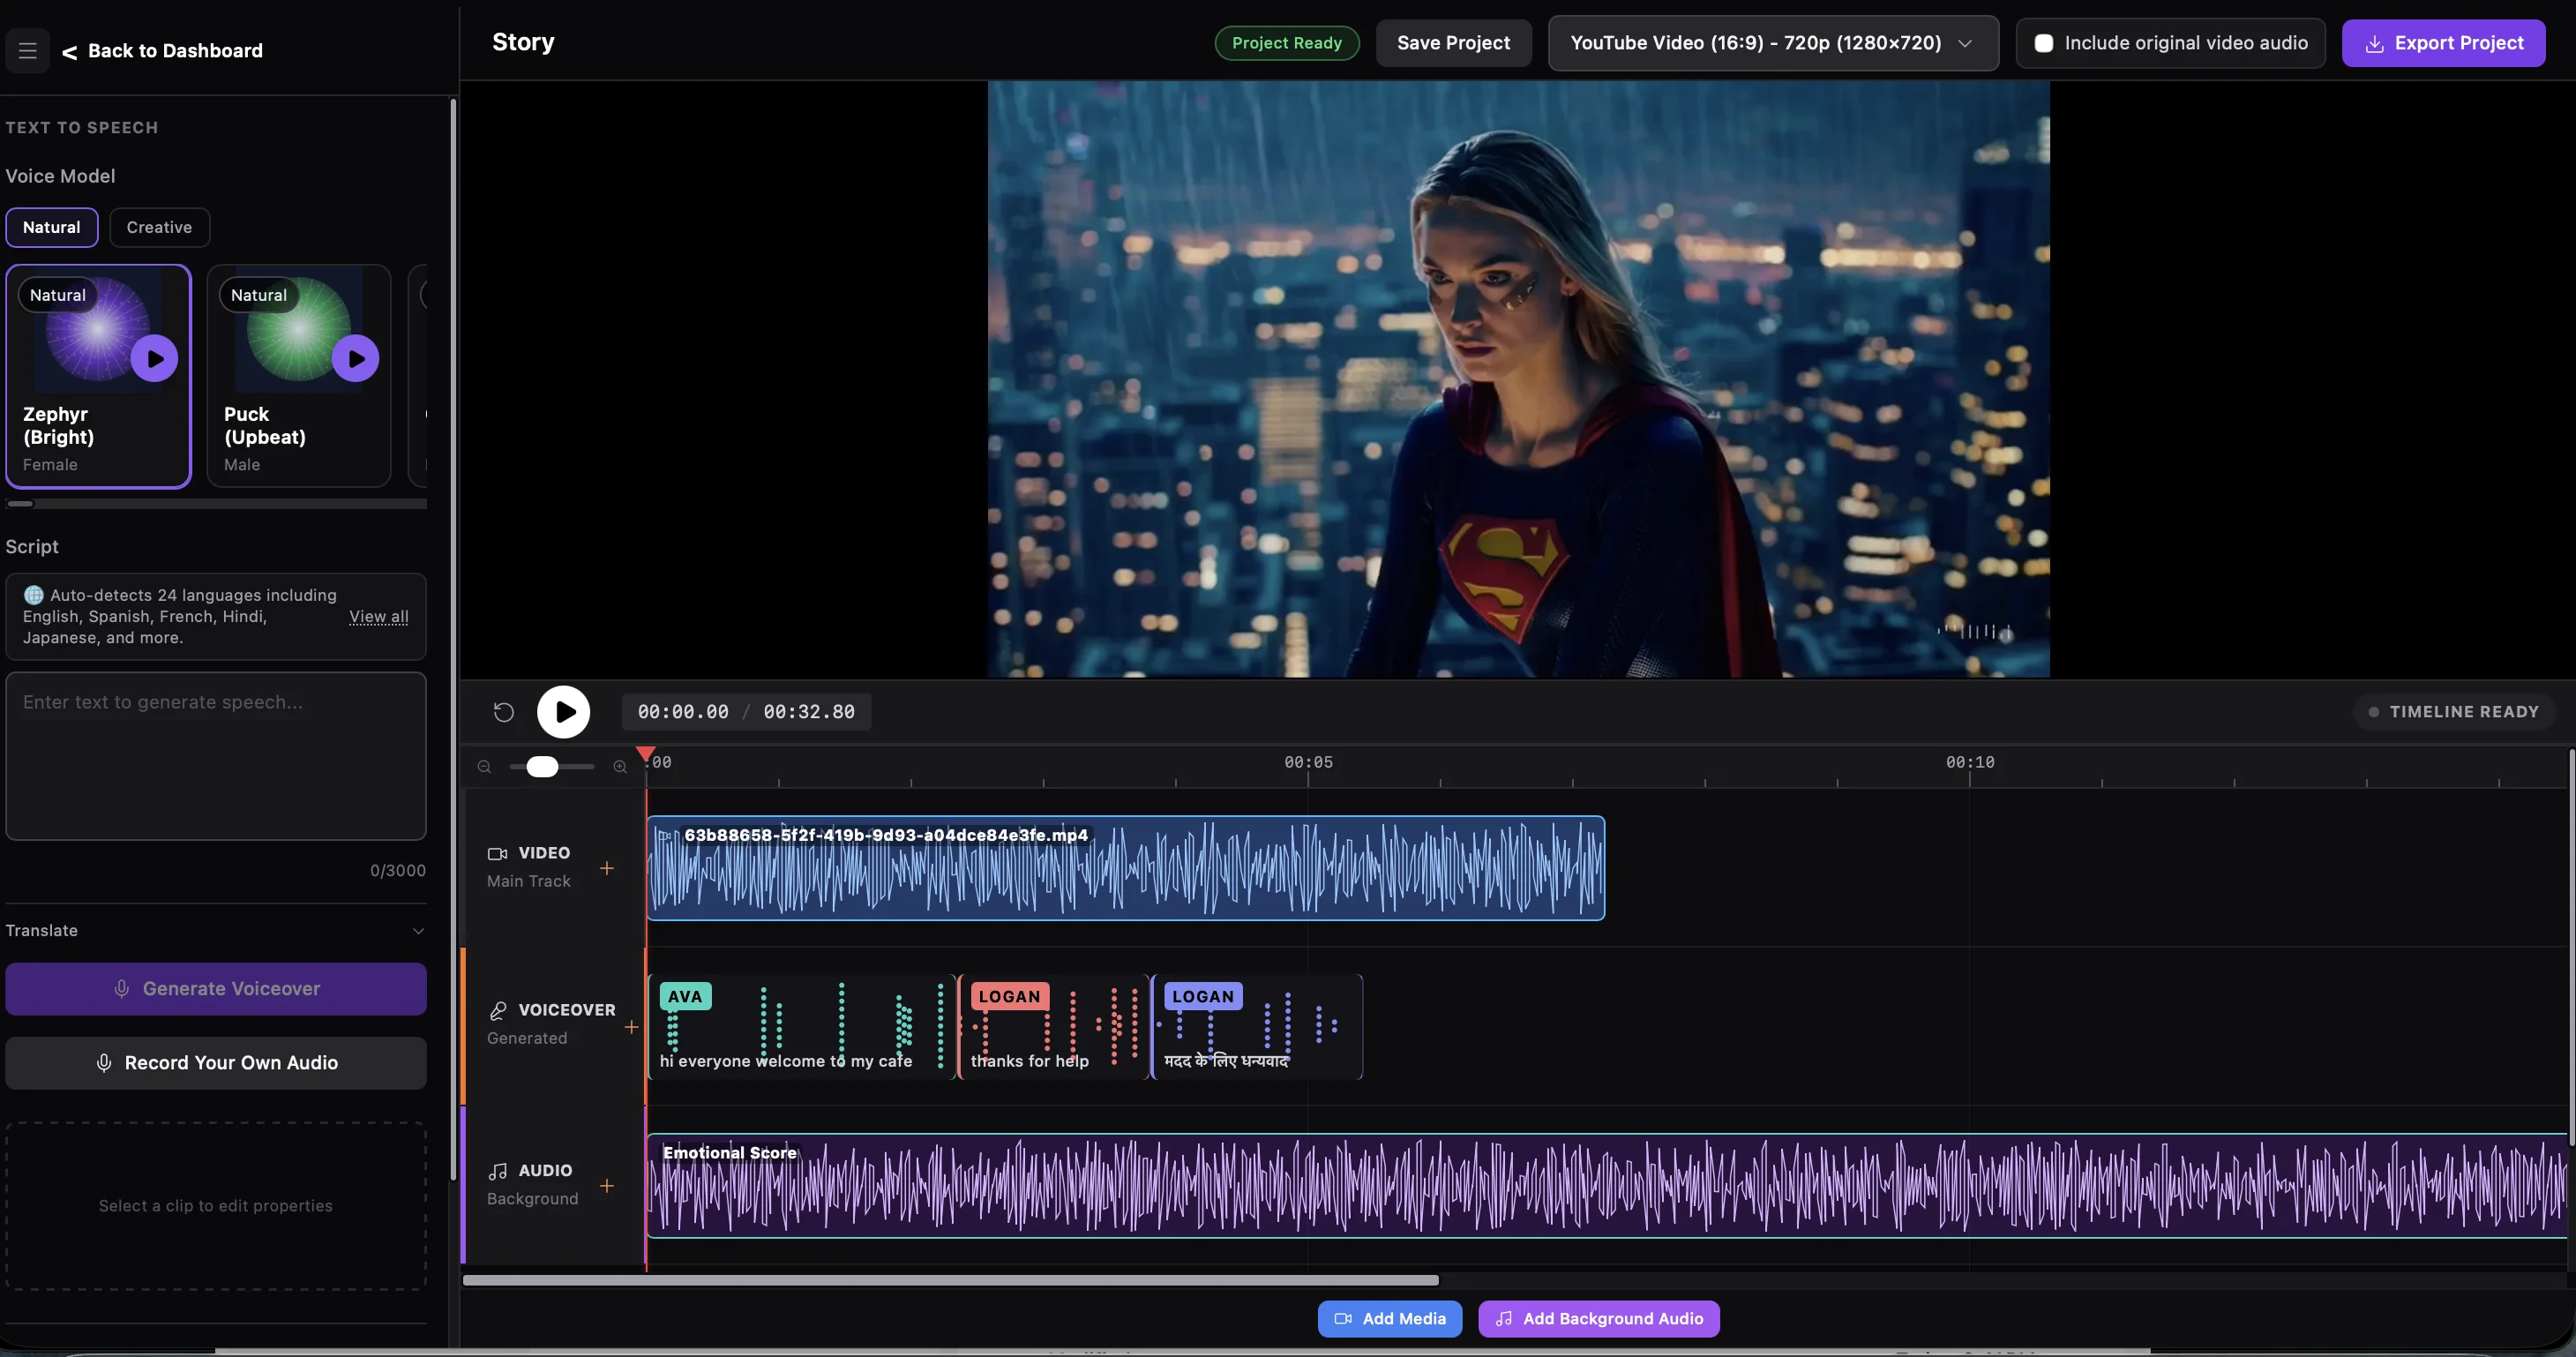Click Record Your Own Audio

pos(216,1062)
